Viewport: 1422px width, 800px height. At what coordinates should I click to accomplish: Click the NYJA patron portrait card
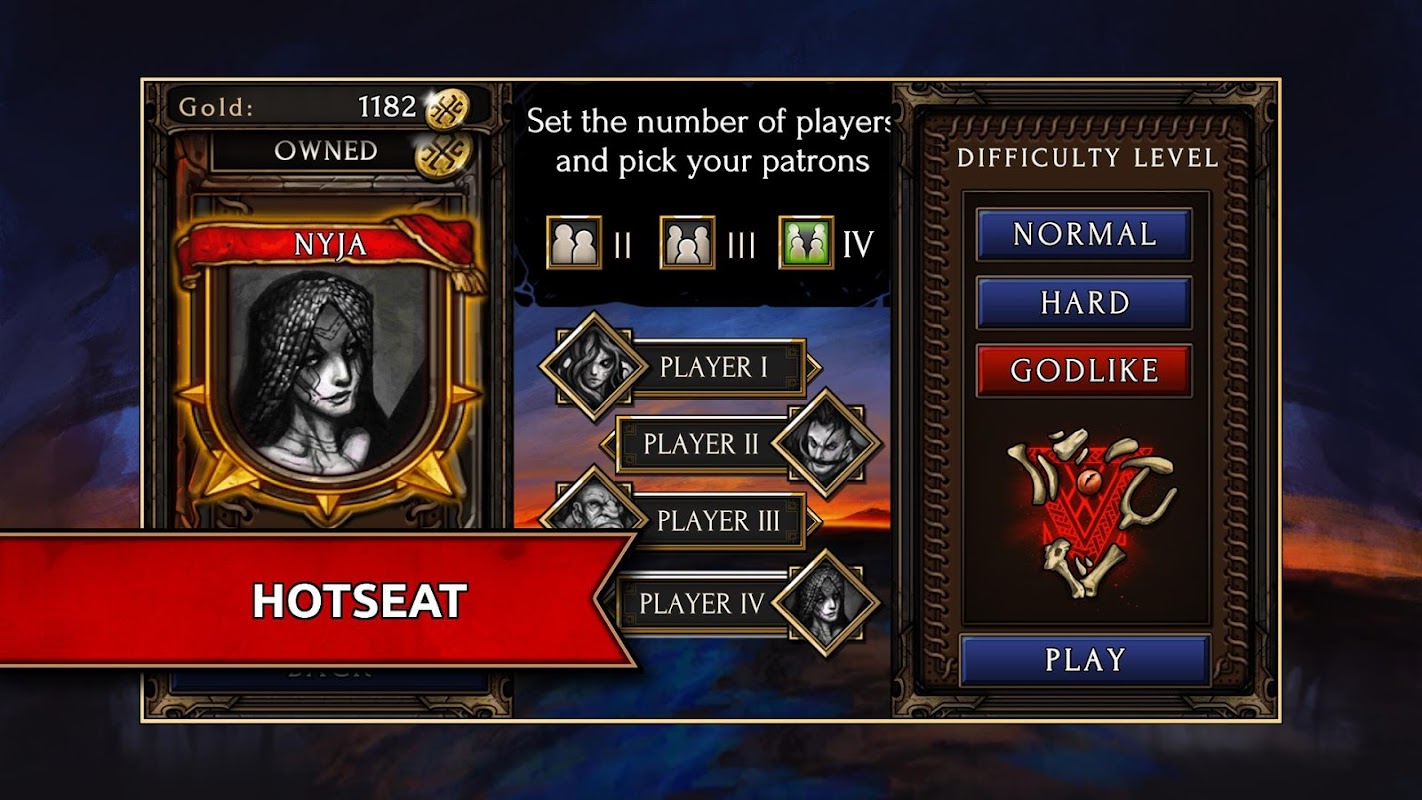pyautogui.click(x=327, y=360)
